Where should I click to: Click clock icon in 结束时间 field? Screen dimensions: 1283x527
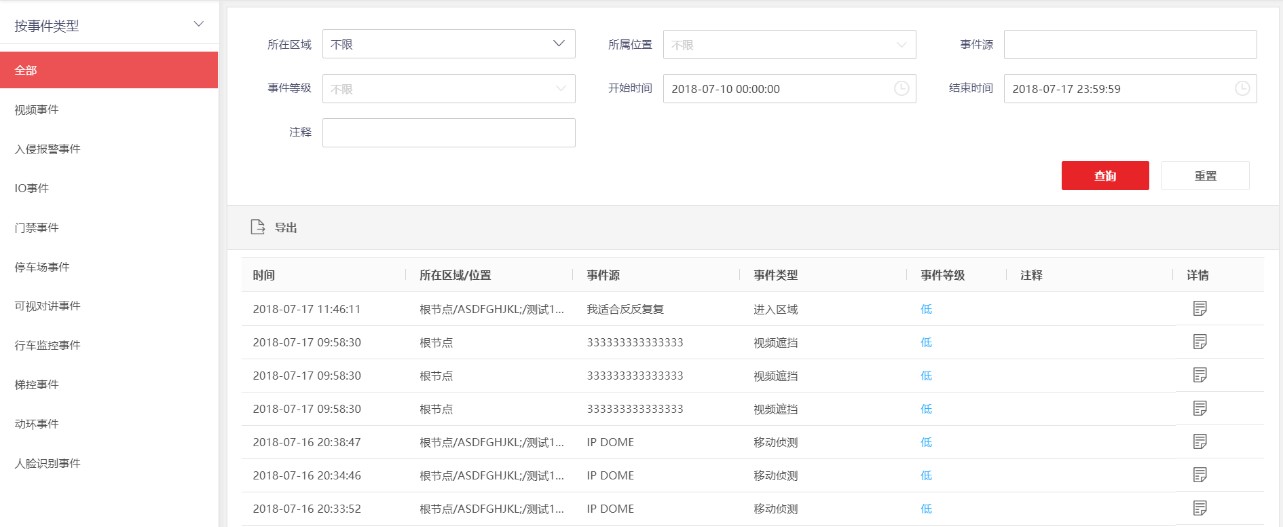(1242, 89)
